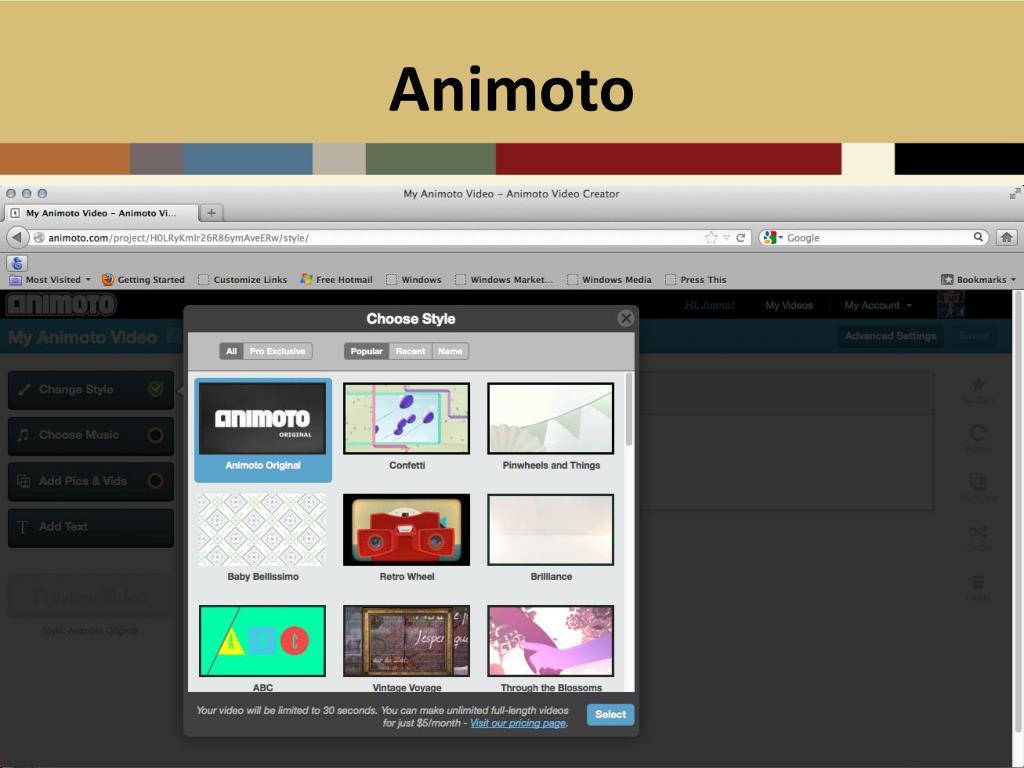Click the Windows bookmark link
This screenshot has height=768, width=1024.
click(x=414, y=280)
